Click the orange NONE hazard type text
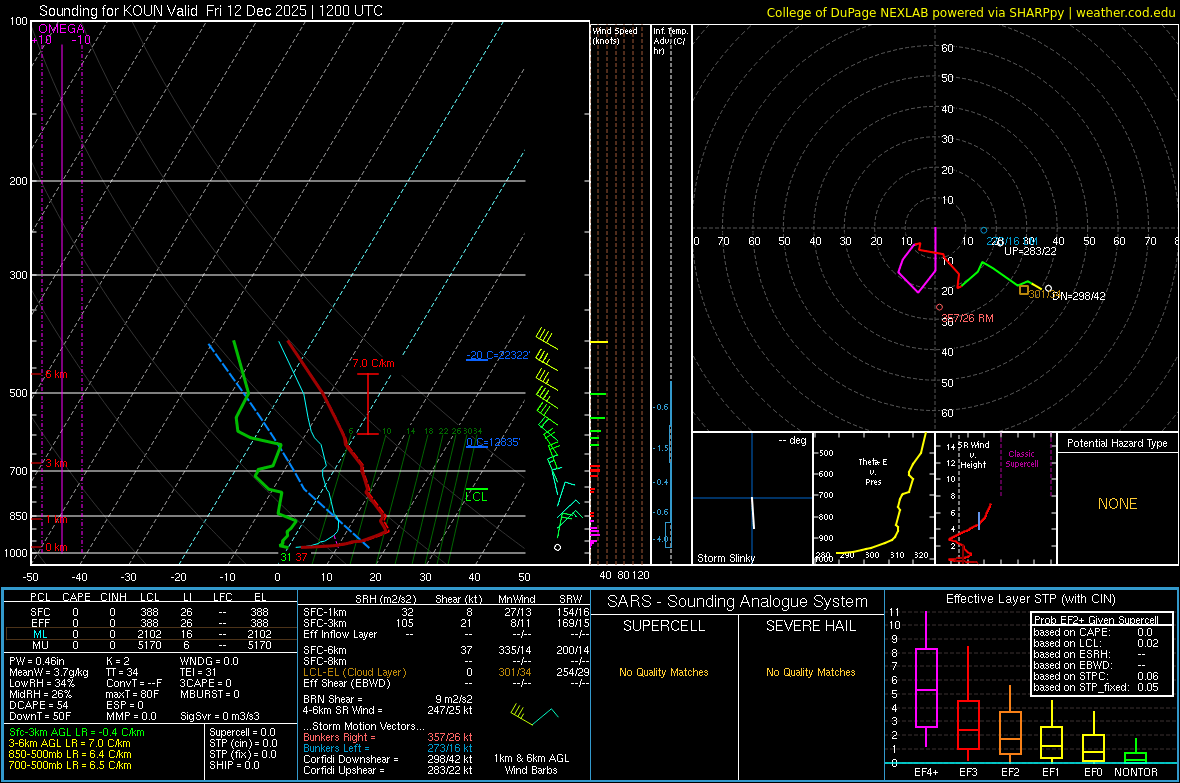1180x783 pixels. pos(1117,504)
